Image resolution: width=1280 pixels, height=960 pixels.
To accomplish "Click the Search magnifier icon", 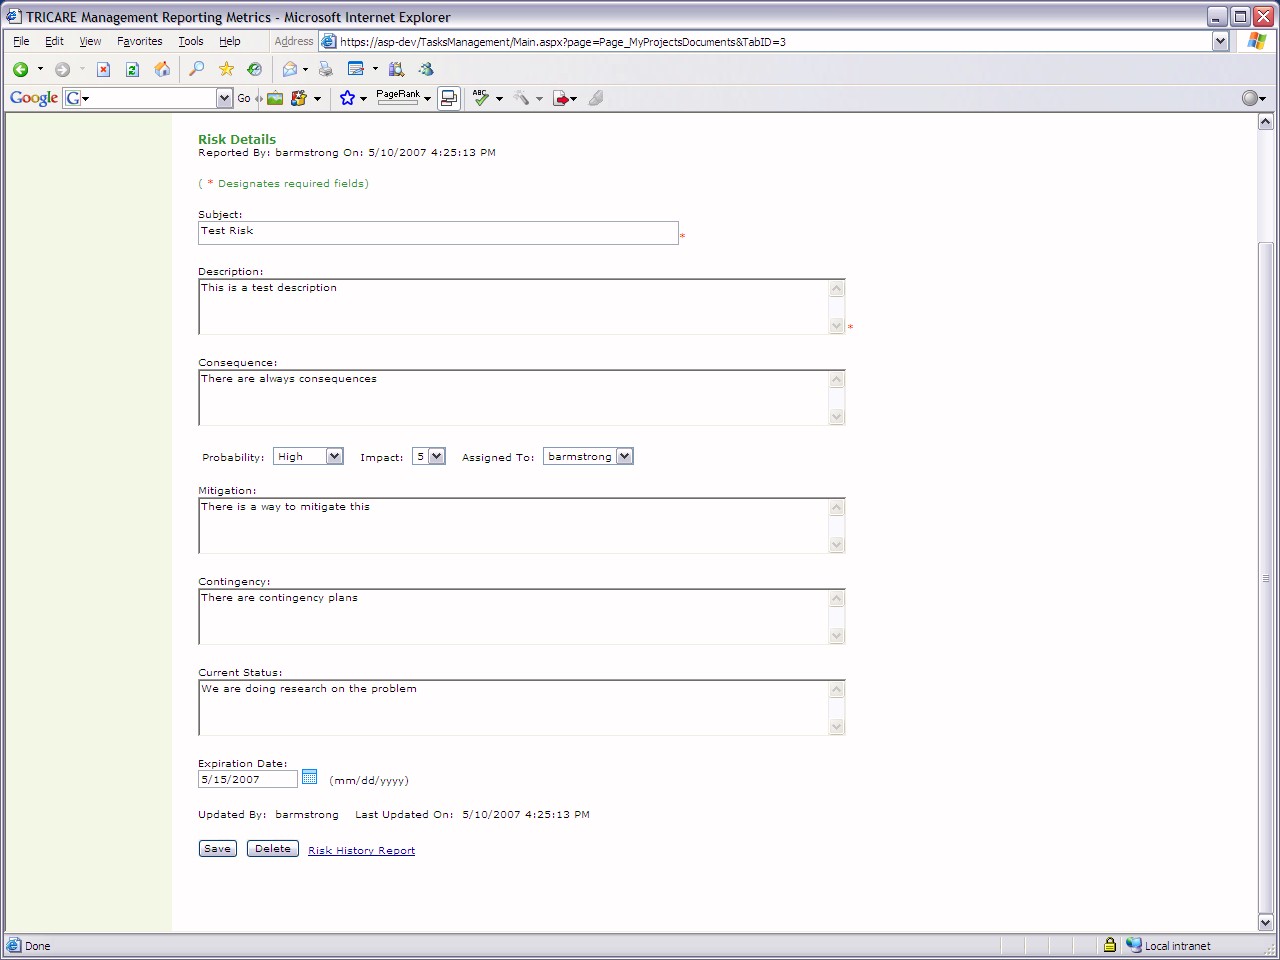I will tap(196, 69).
